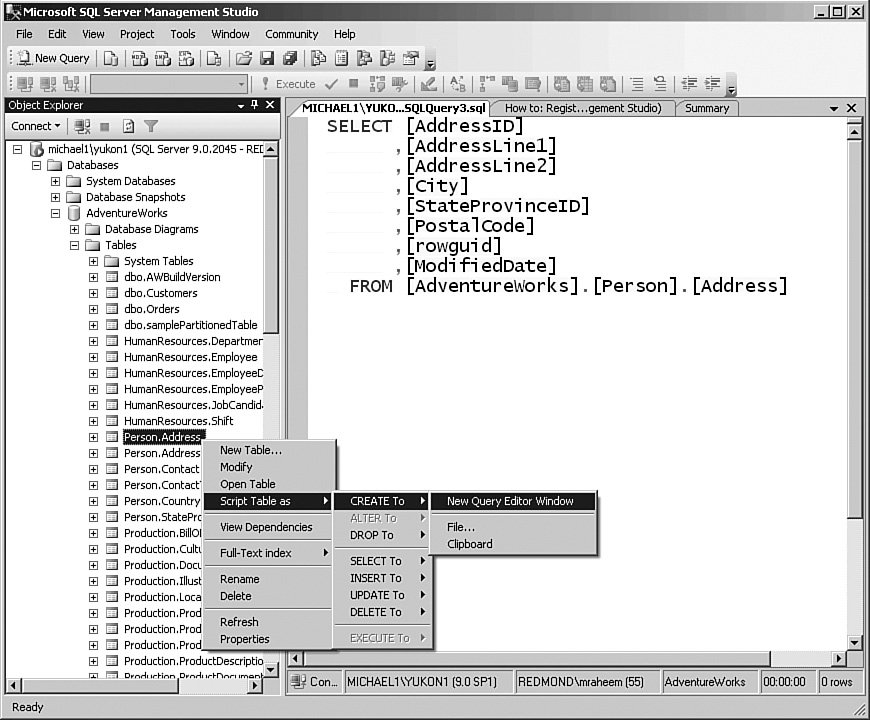This screenshot has width=870, height=720.
Task: Open the Available Databases combo box
Action: pyautogui.click(x=169, y=84)
